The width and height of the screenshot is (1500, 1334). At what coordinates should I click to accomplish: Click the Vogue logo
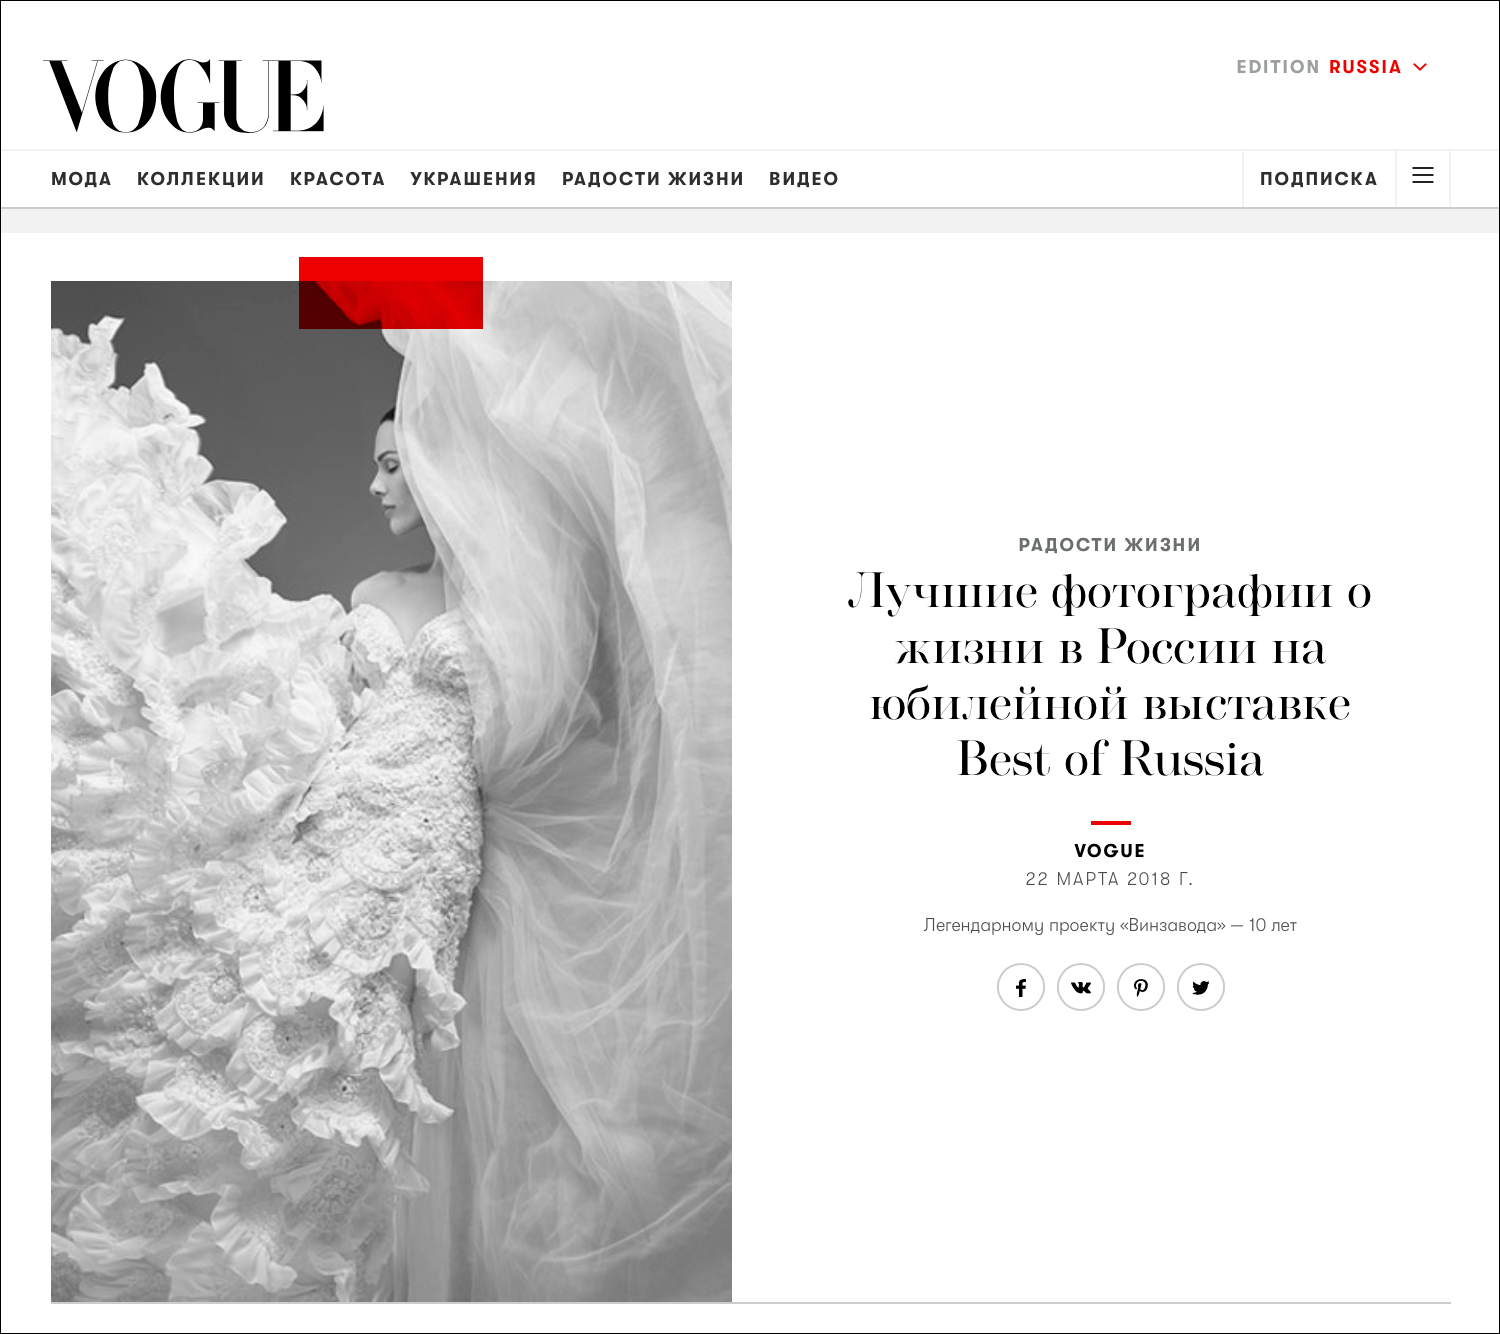(x=184, y=95)
